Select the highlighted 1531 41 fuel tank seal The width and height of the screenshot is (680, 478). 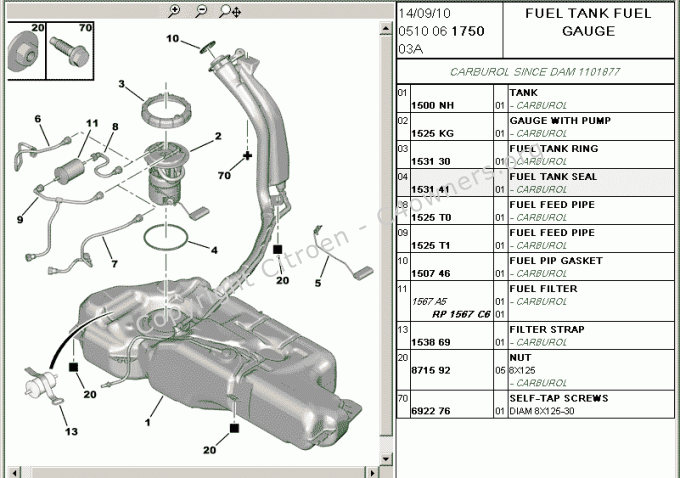pyautogui.click(x=430, y=189)
